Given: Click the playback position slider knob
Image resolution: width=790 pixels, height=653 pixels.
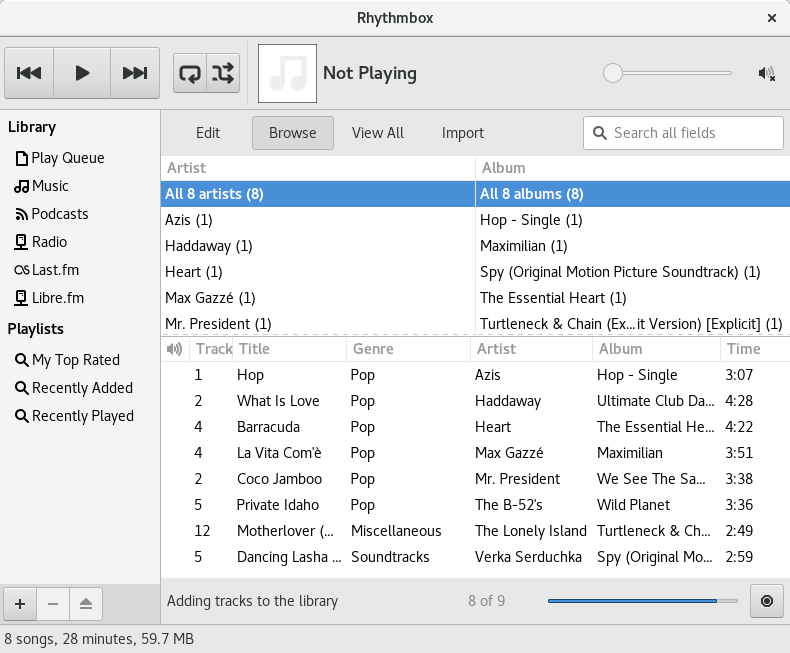Looking at the screenshot, I should click(x=613, y=73).
